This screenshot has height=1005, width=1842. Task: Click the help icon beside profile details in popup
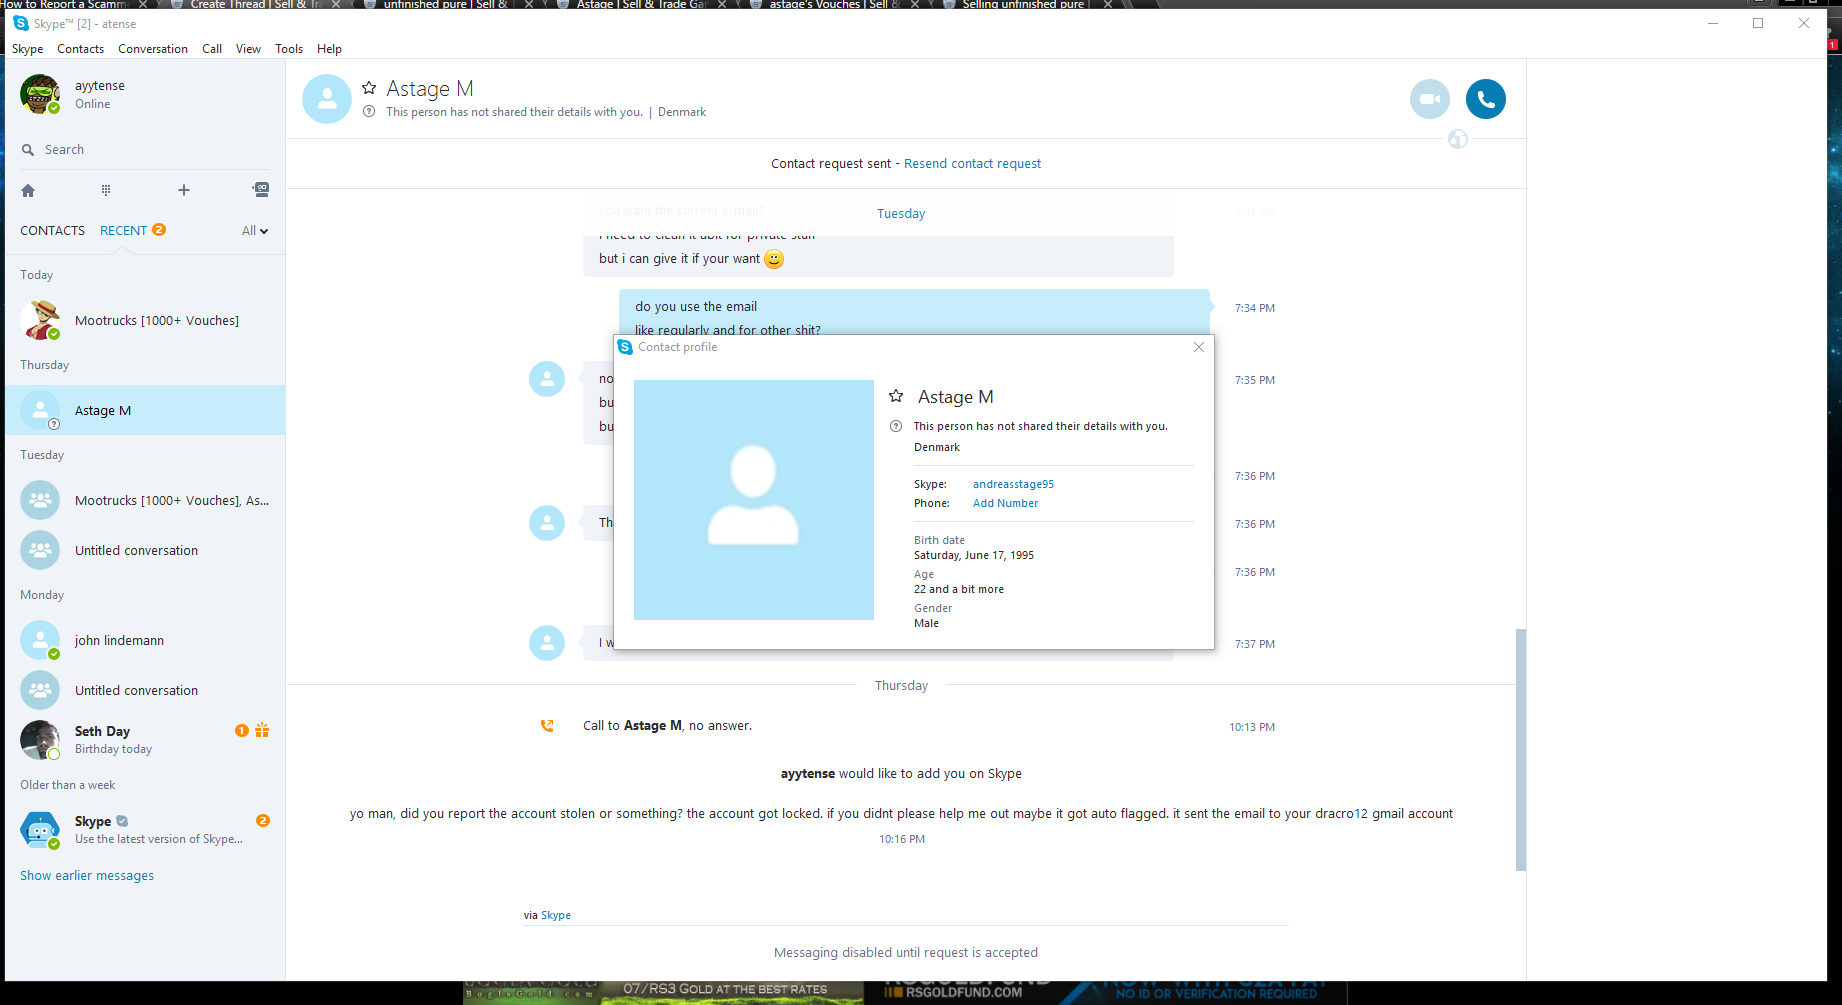(x=896, y=426)
